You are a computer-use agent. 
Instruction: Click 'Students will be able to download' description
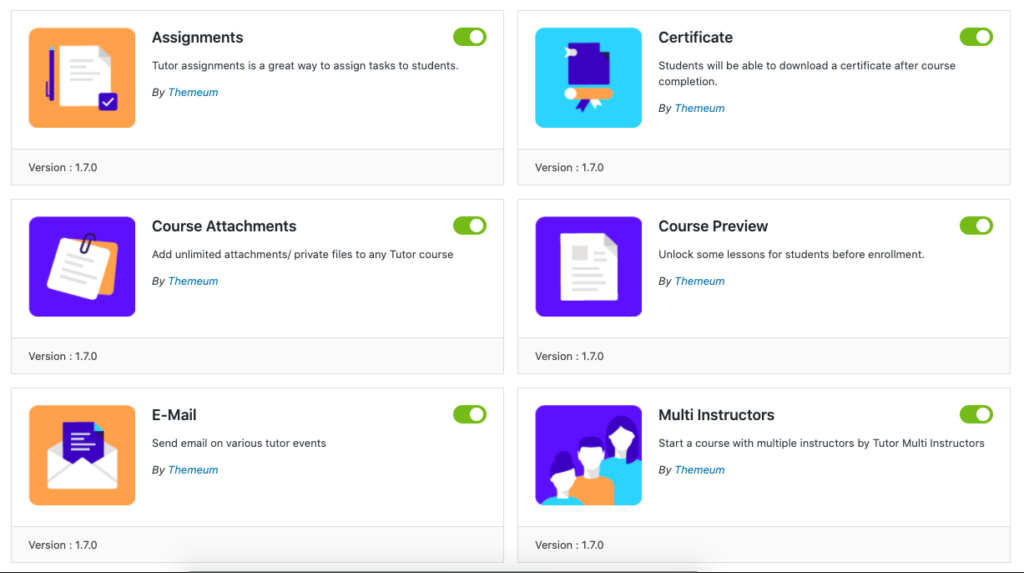[x=807, y=73]
